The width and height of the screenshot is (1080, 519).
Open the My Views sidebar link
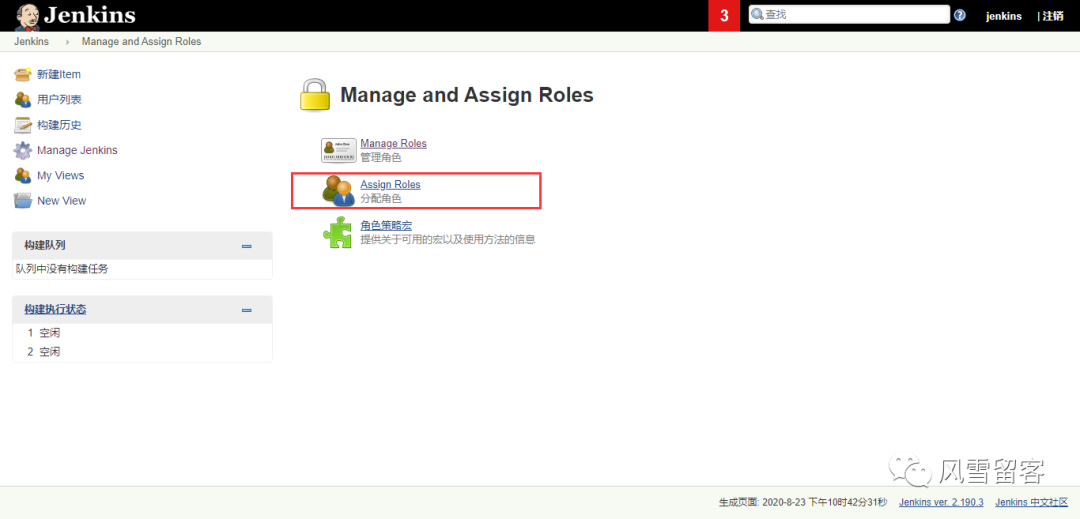[61, 176]
